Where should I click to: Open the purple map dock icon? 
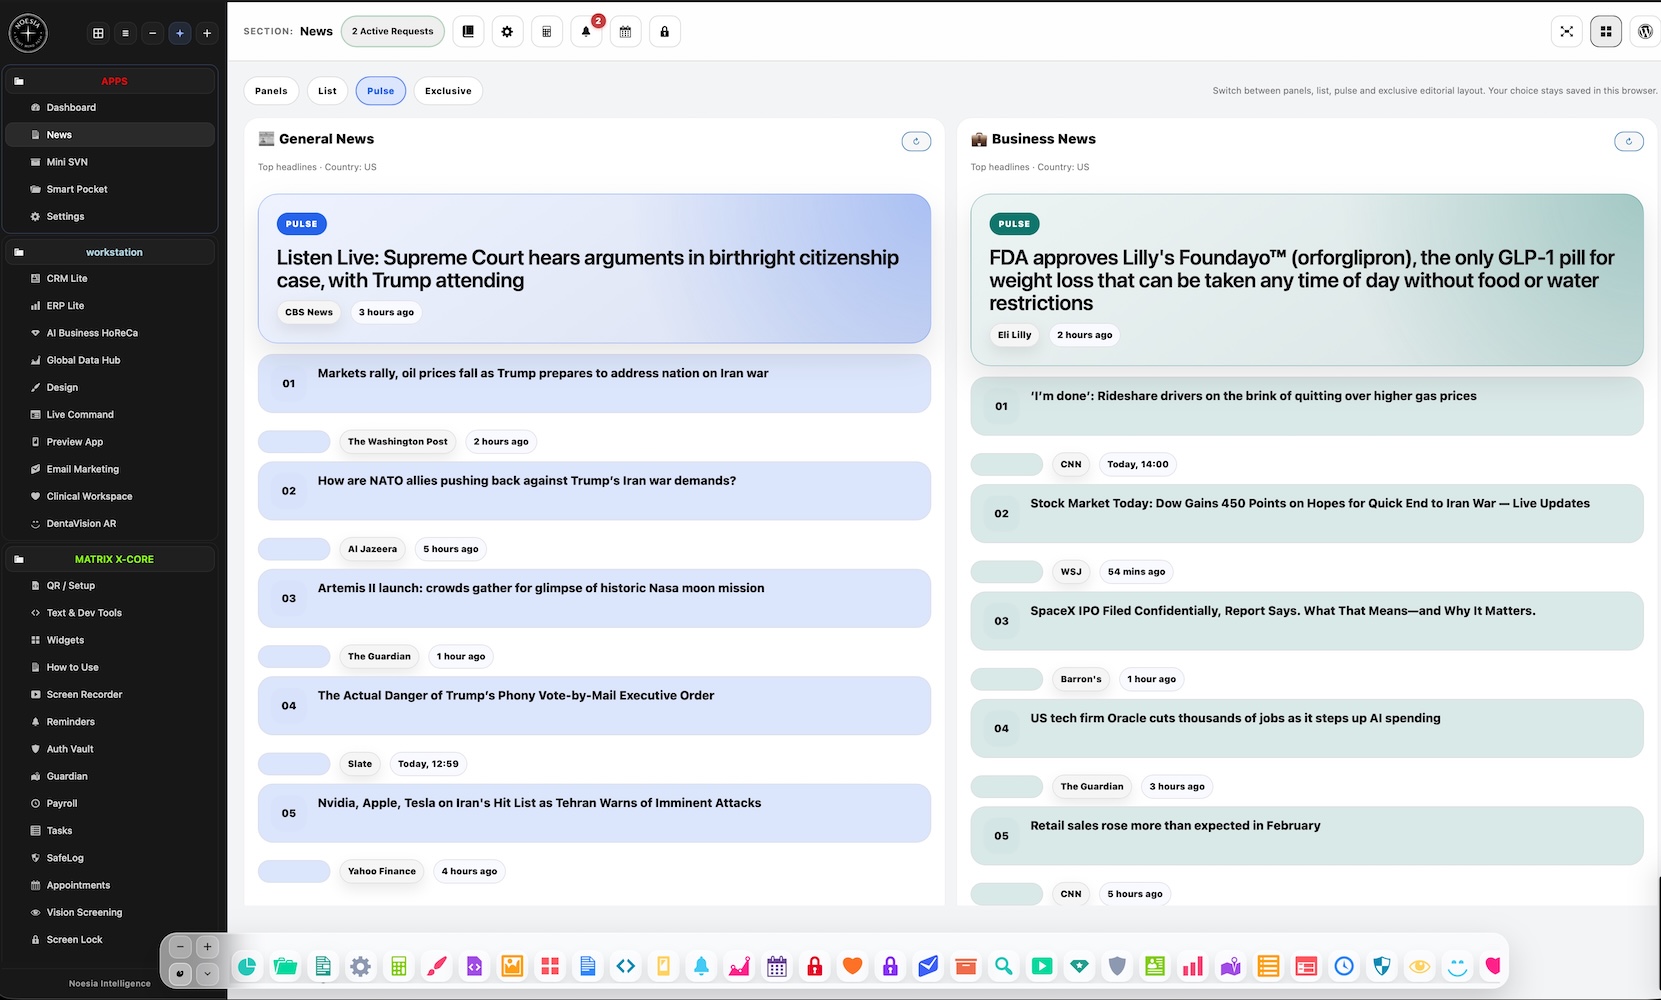pyautogui.click(x=1231, y=966)
